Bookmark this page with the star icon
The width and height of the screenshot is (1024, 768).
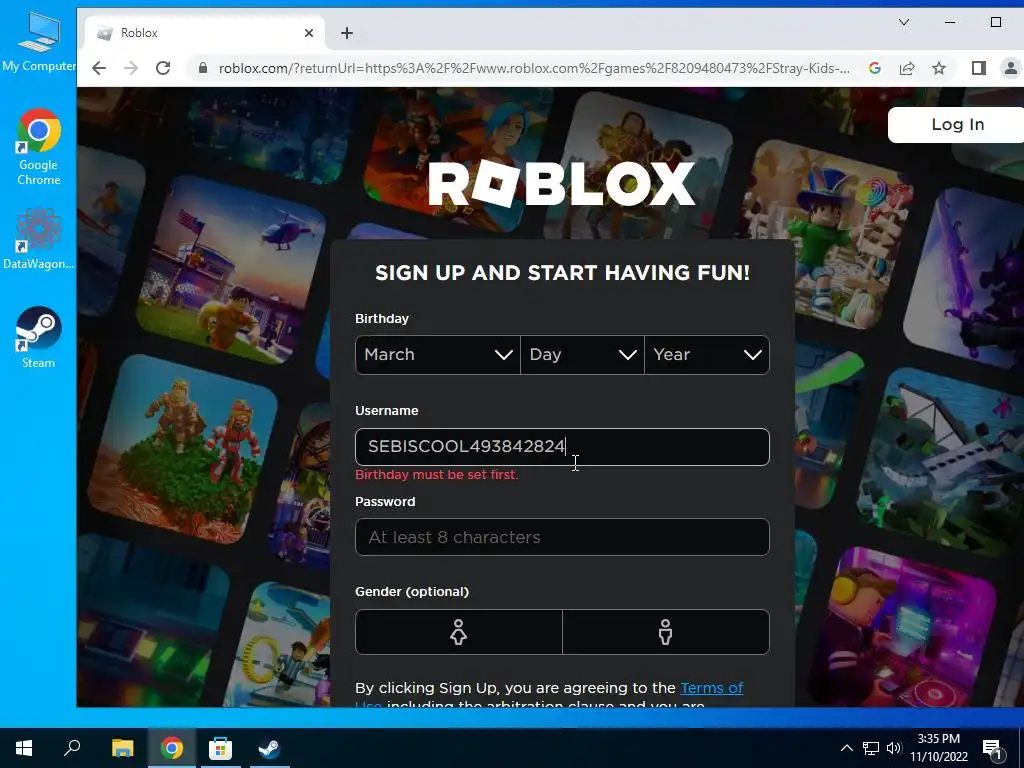point(939,68)
